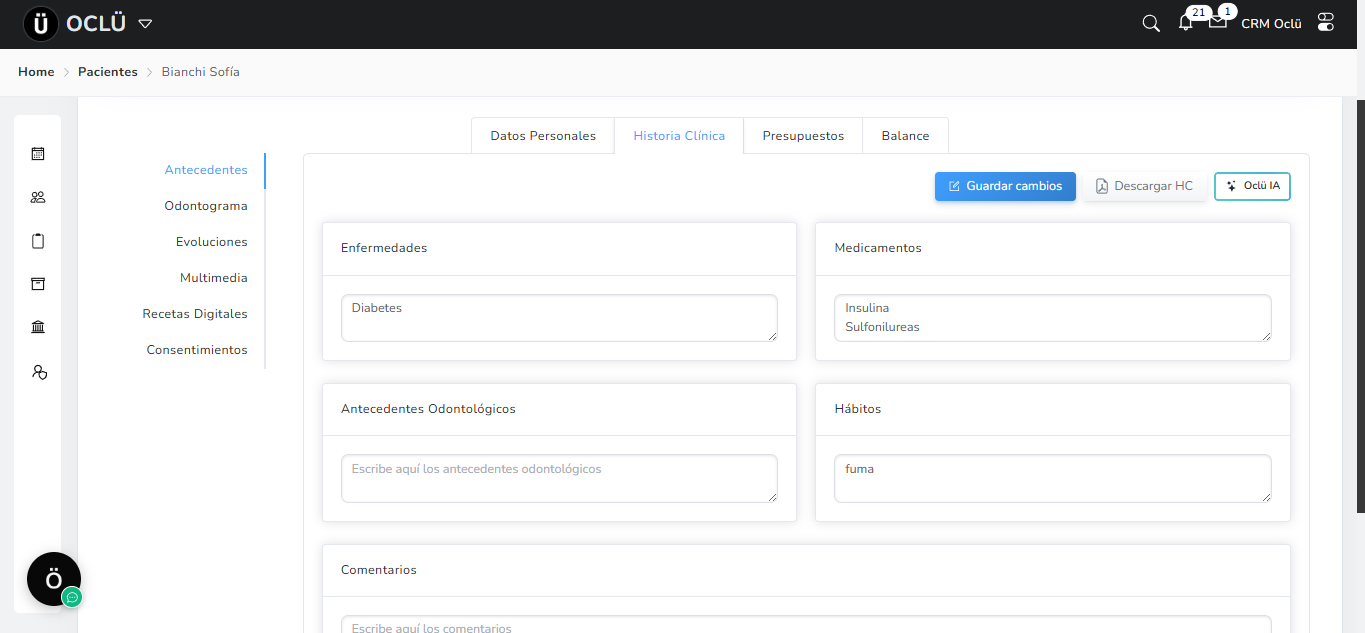Select Antecedentes in the side menu
Image resolution: width=1365 pixels, height=633 pixels.
[206, 170]
